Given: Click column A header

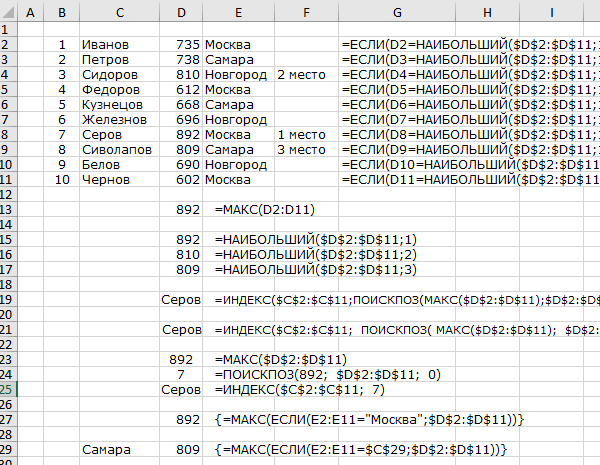Looking at the screenshot, I should pos(30,11).
